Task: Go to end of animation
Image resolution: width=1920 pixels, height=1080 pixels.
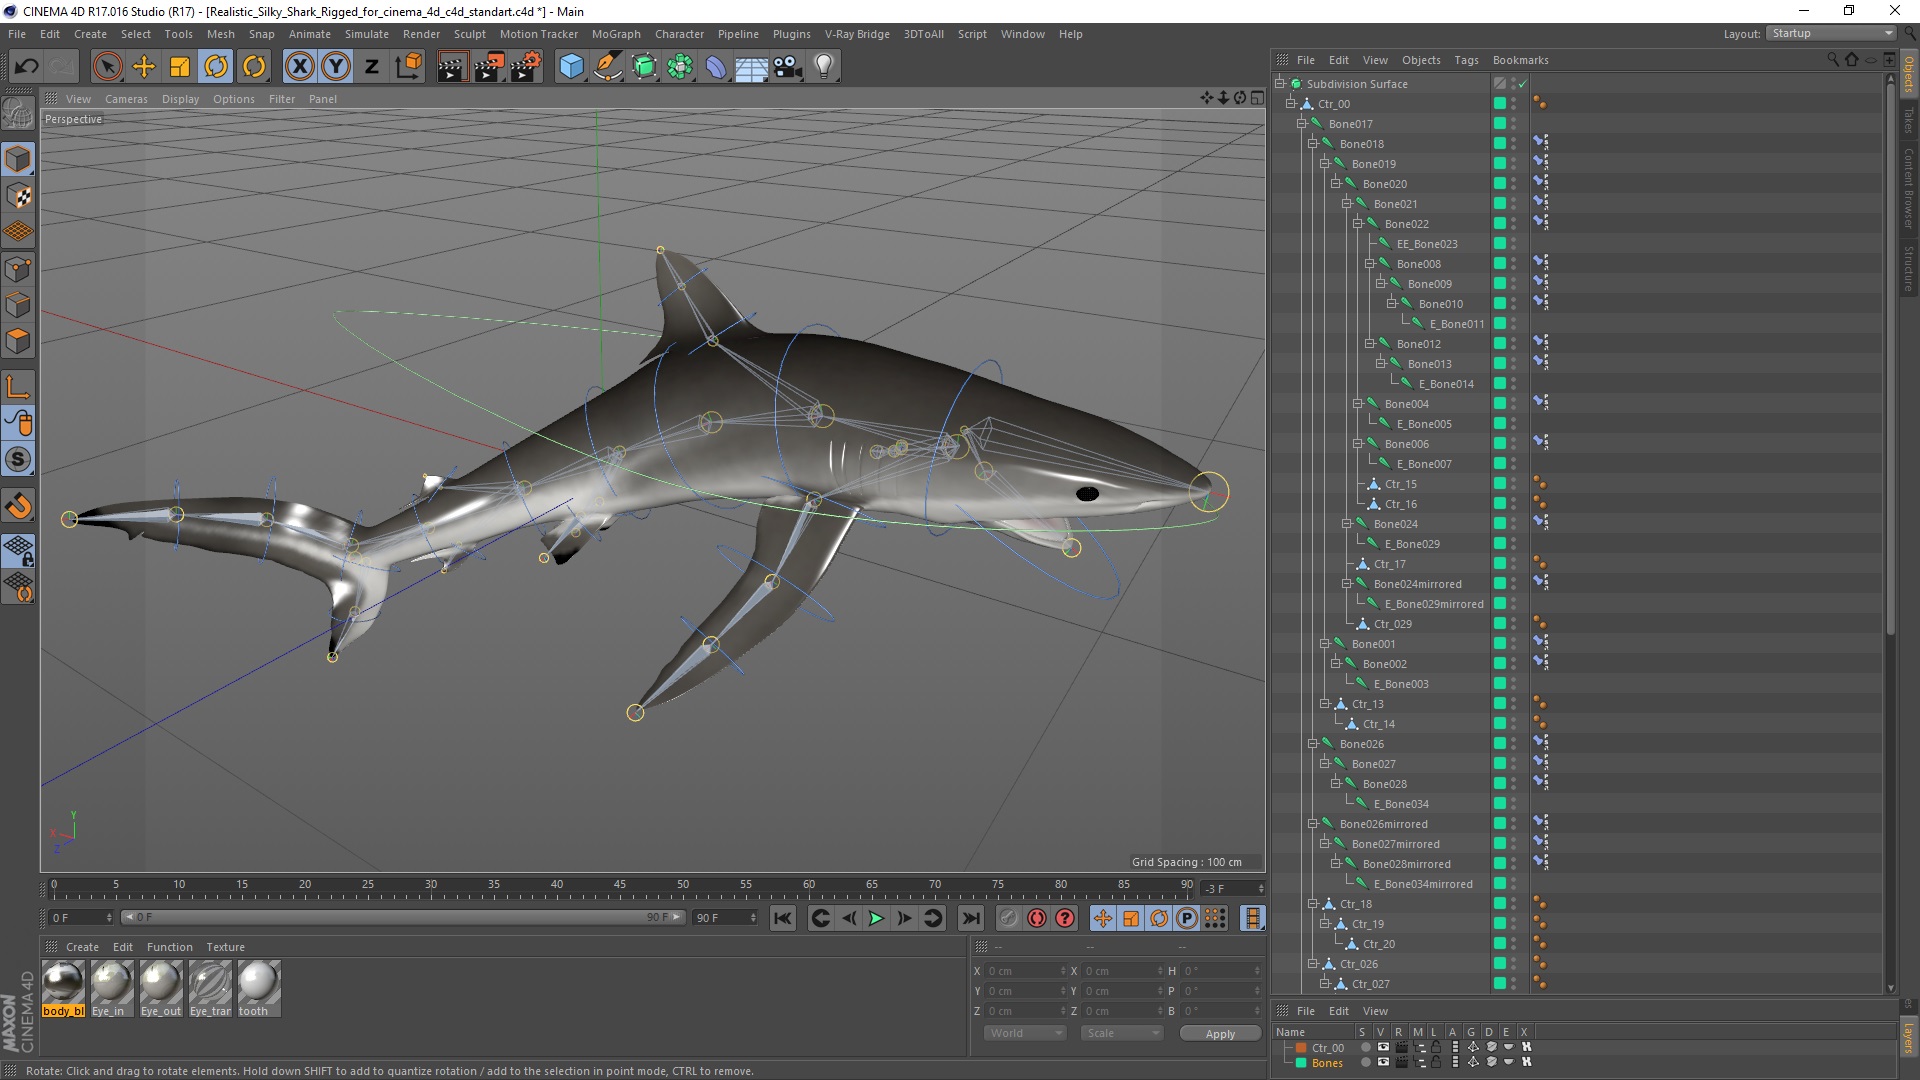Action: [970, 918]
